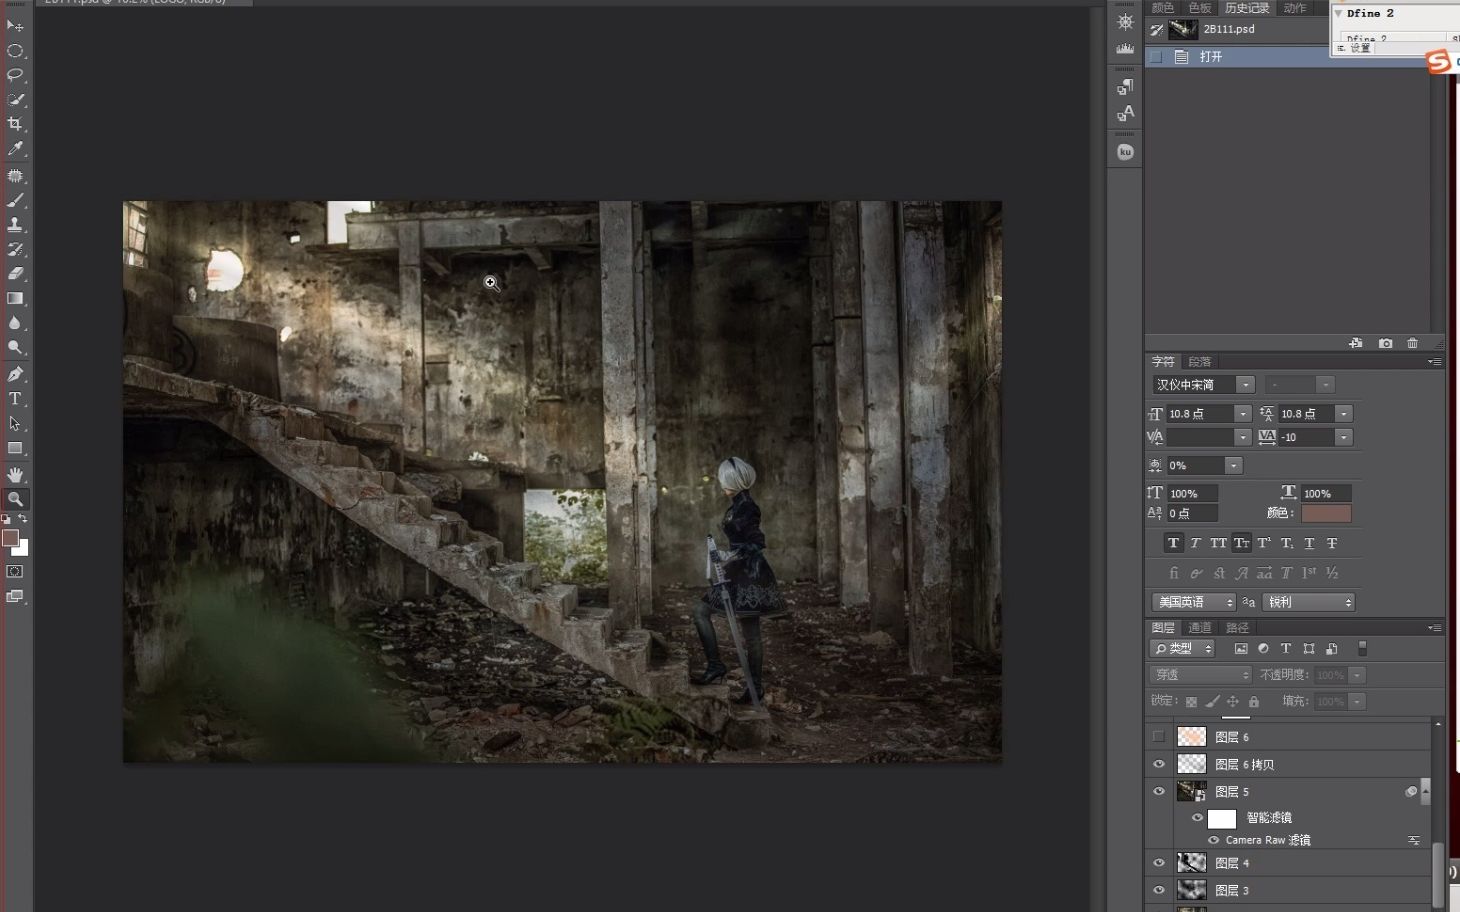Select the Clone Stamp tool
1460x912 pixels.
point(15,224)
